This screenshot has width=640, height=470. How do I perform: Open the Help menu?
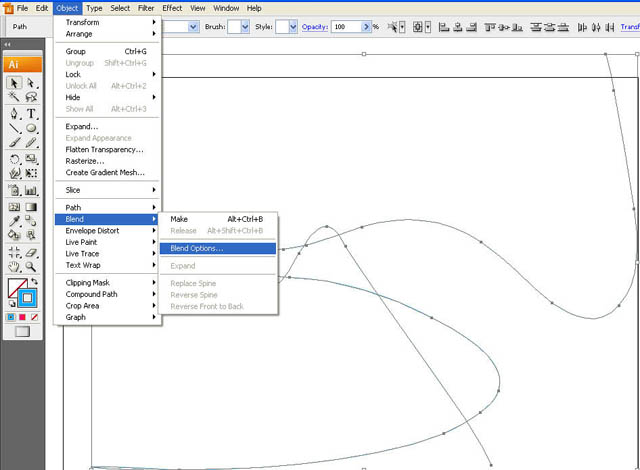click(254, 8)
